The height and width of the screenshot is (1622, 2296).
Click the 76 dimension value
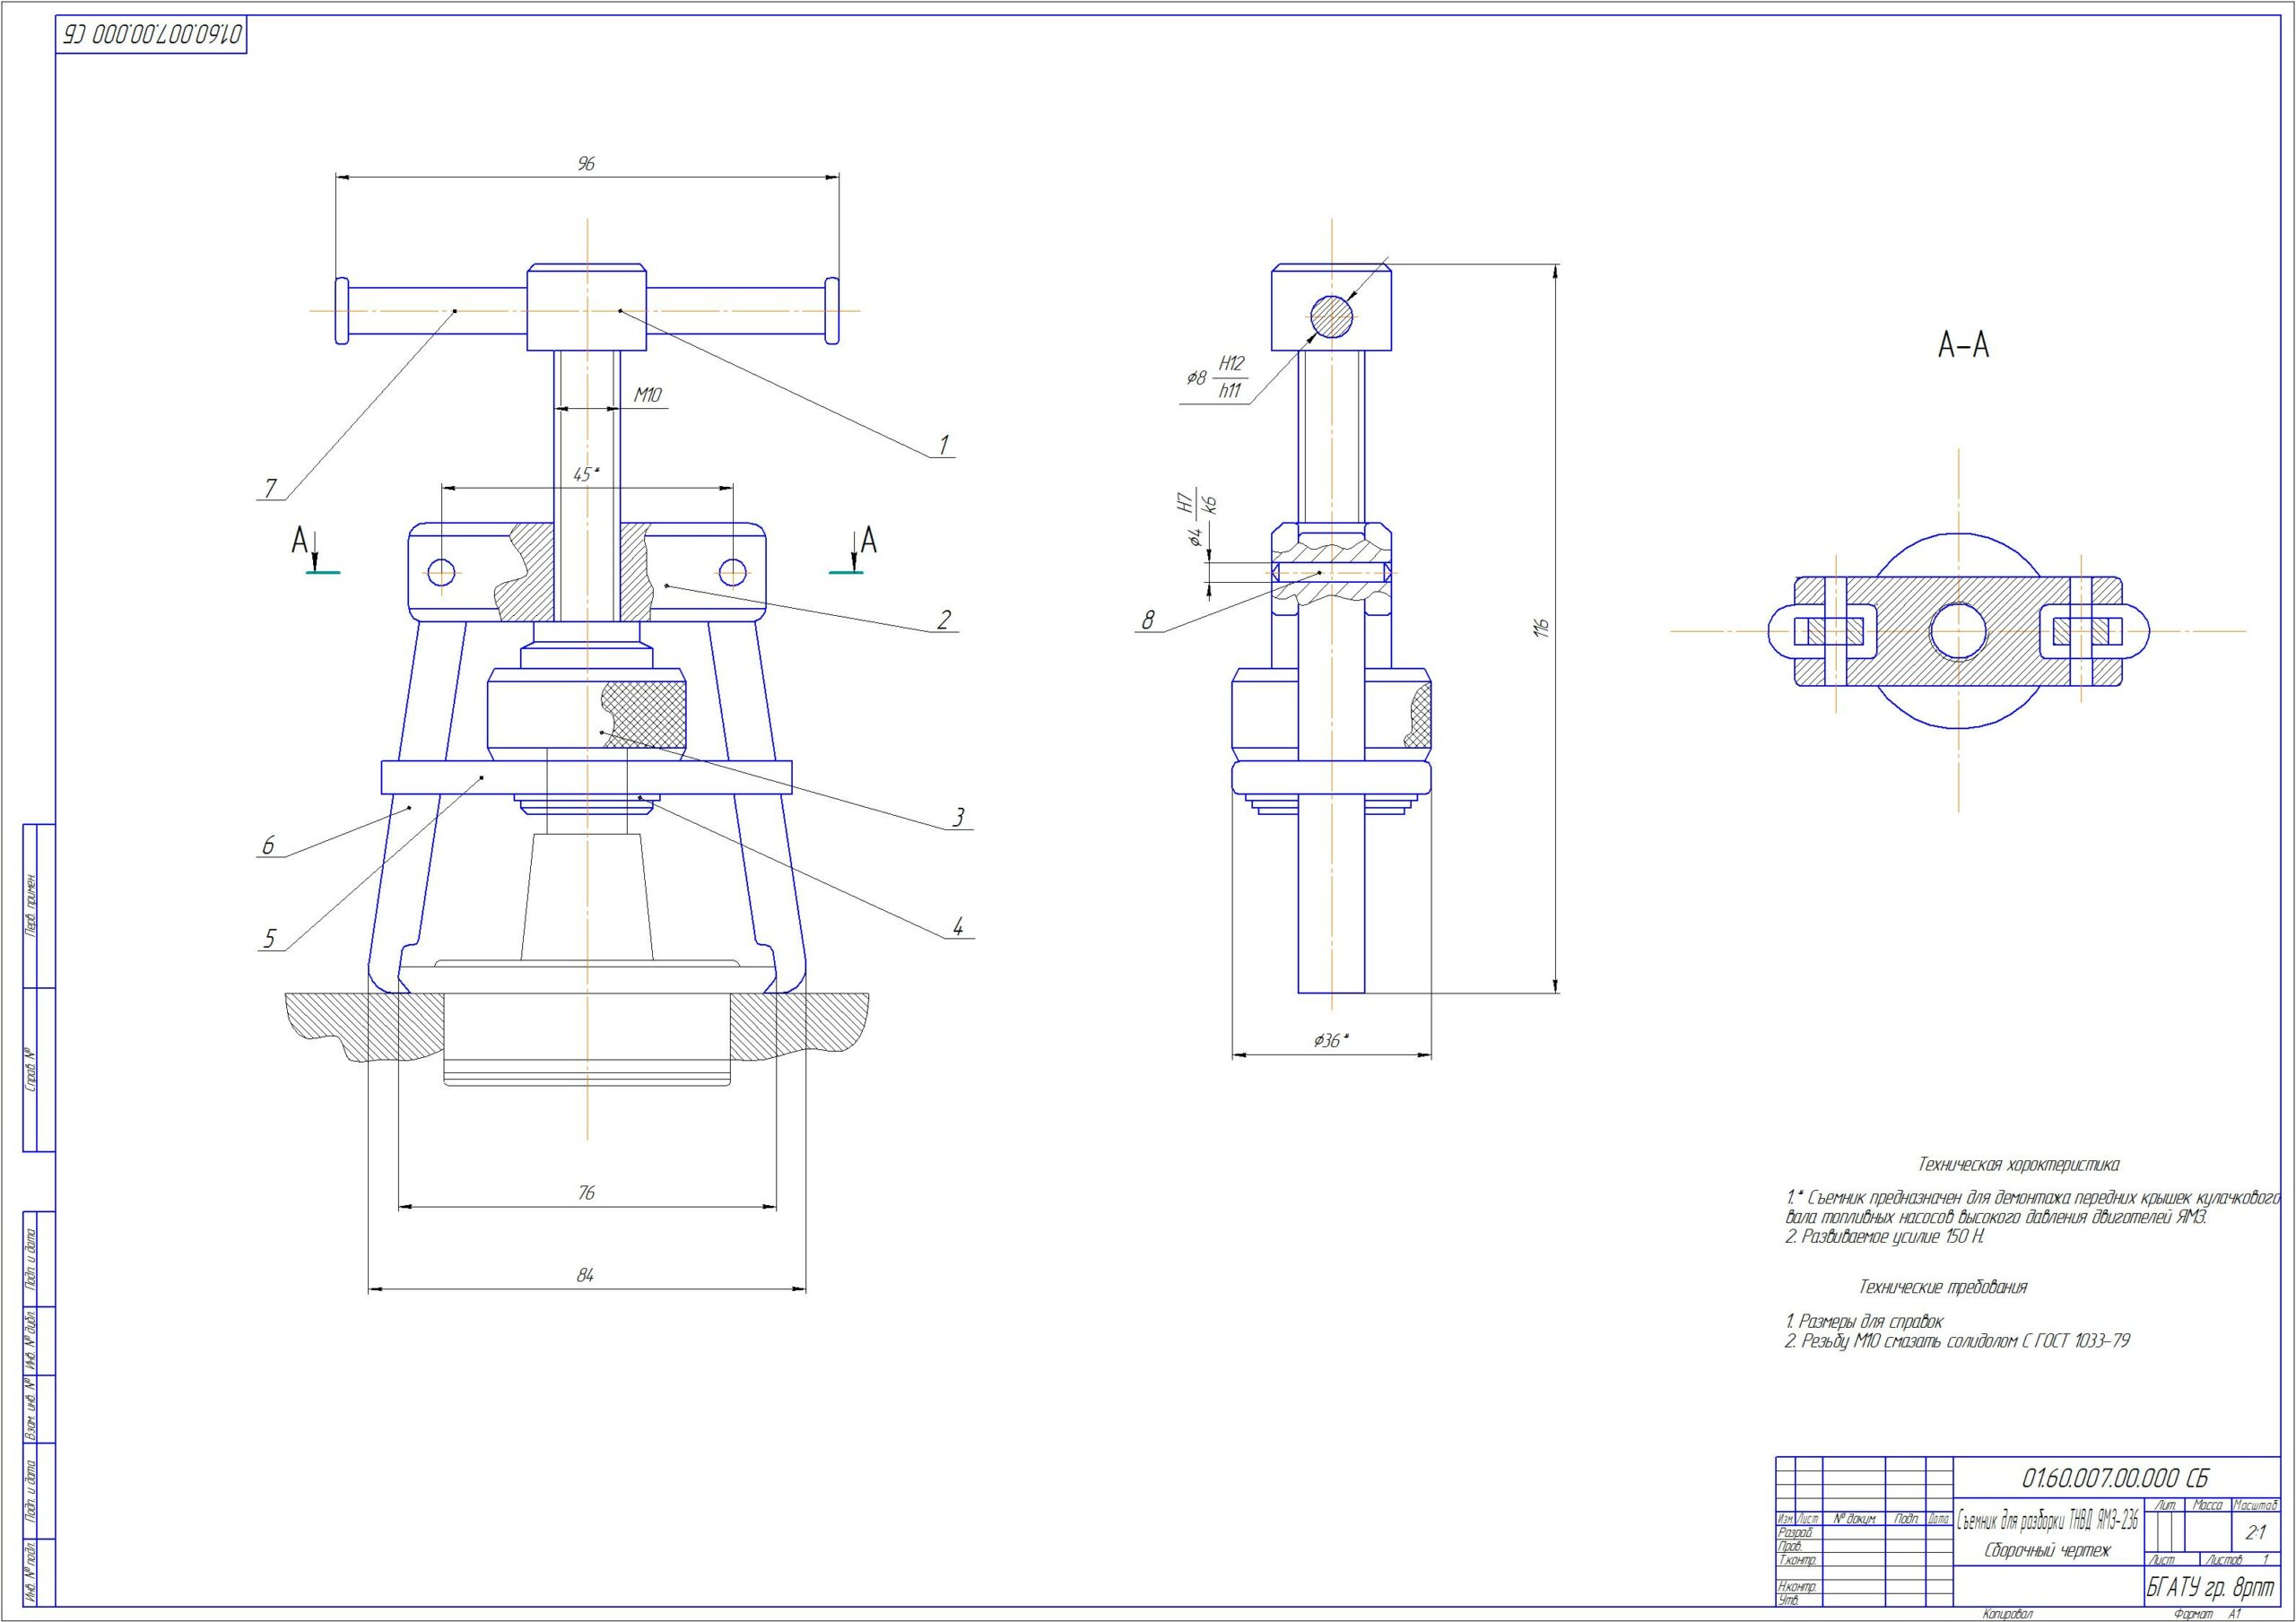[586, 1192]
